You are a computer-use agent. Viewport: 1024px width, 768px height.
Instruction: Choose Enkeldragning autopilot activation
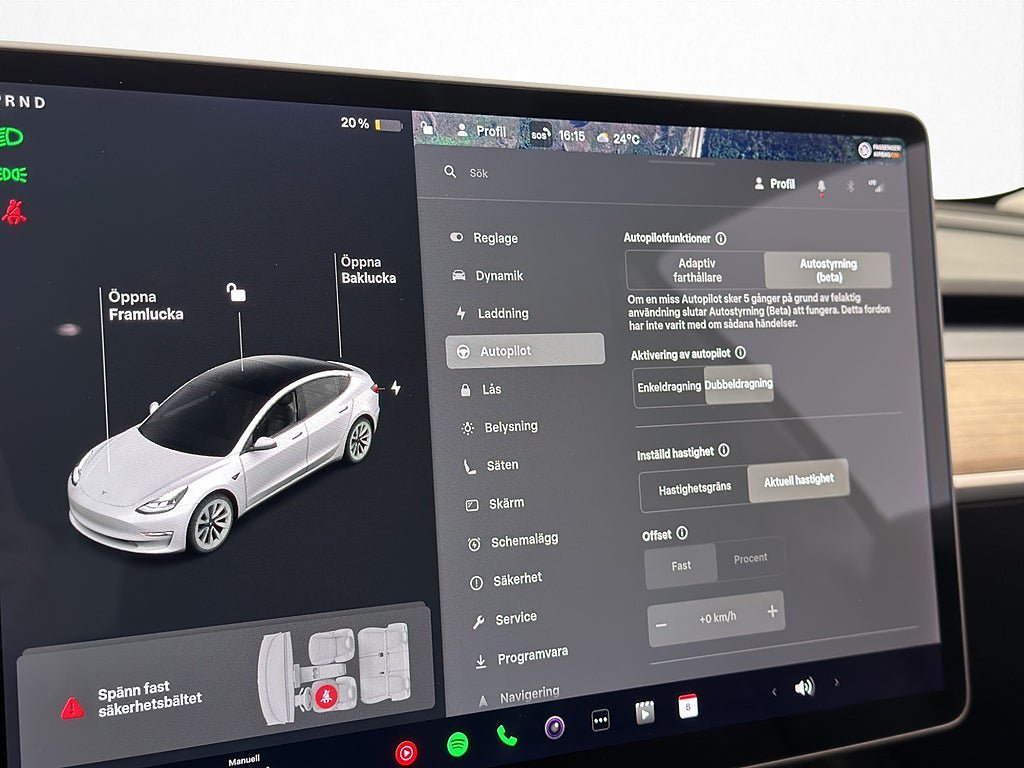tap(669, 387)
